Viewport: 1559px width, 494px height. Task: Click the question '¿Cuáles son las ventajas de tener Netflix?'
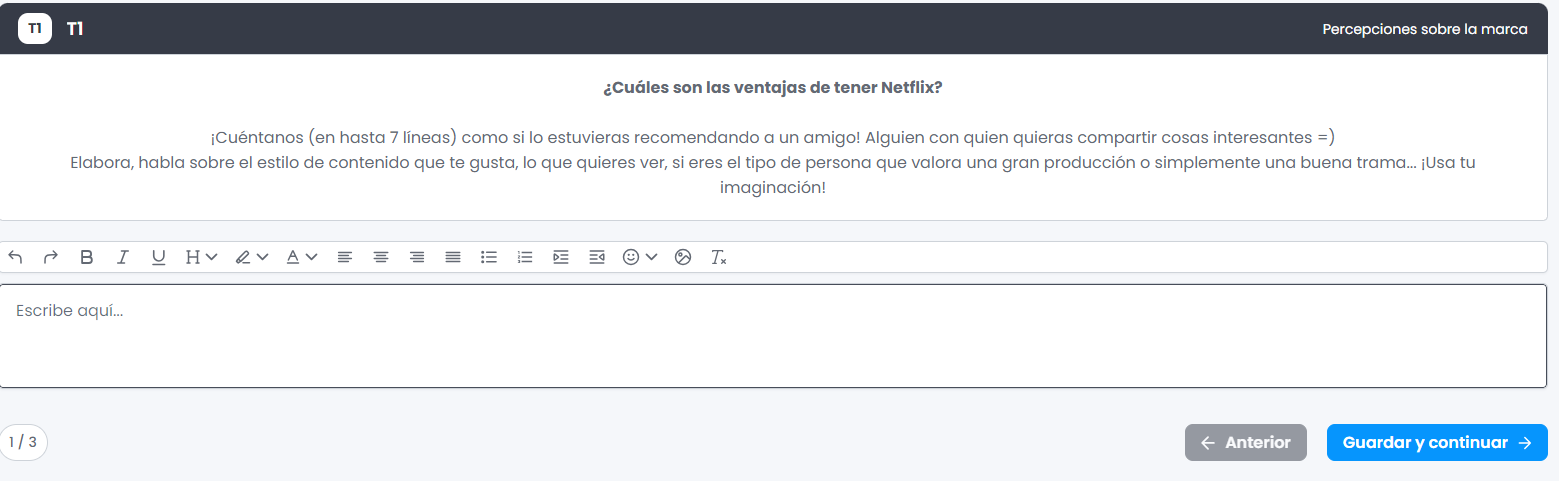773,87
